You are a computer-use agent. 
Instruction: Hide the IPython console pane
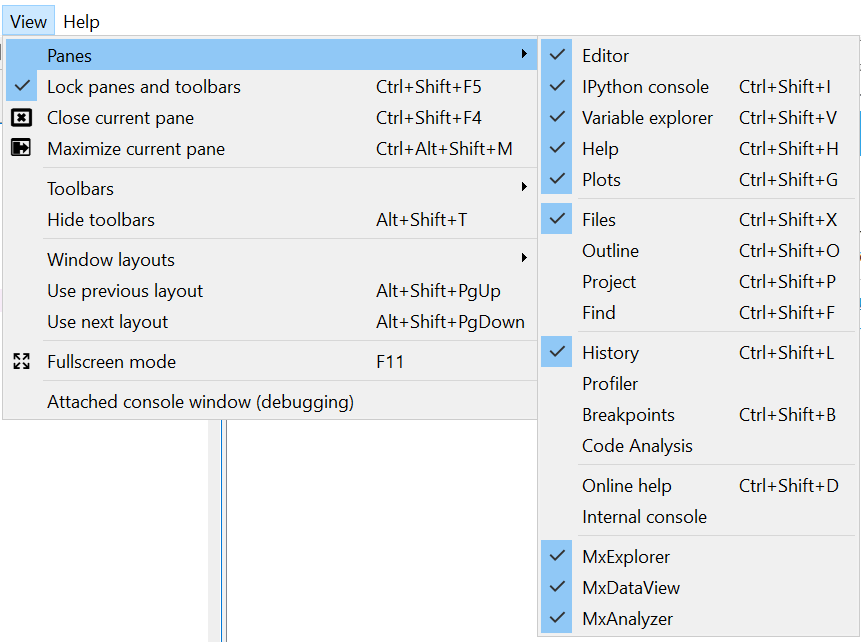(x=558, y=87)
